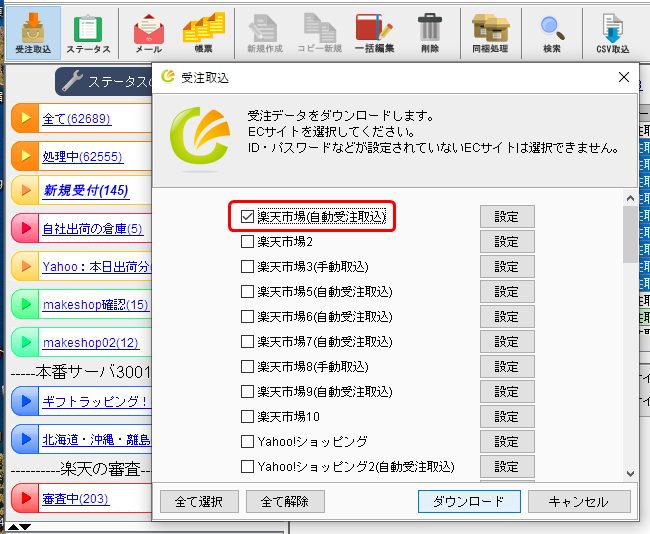This screenshot has width=650, height=534.
Task: Check the 楽天市場5(自動受注取込) checkbox
Action: point(247,291)
